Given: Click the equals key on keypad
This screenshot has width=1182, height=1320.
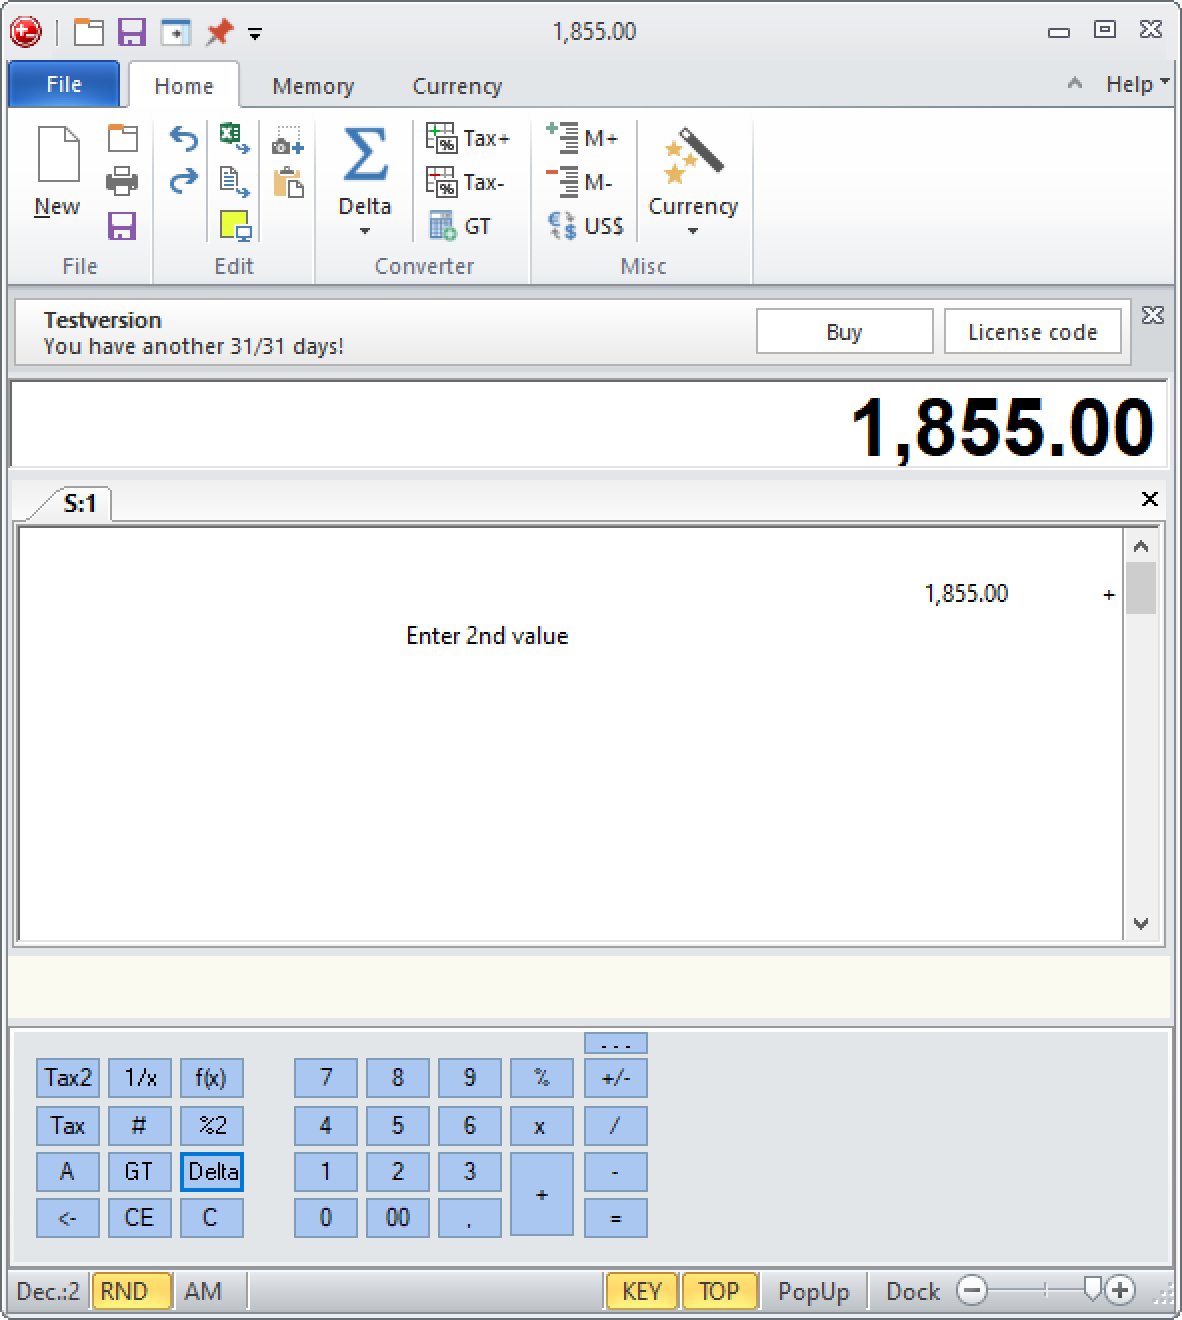Looking at the screenshot, I should click(616, 1218).
